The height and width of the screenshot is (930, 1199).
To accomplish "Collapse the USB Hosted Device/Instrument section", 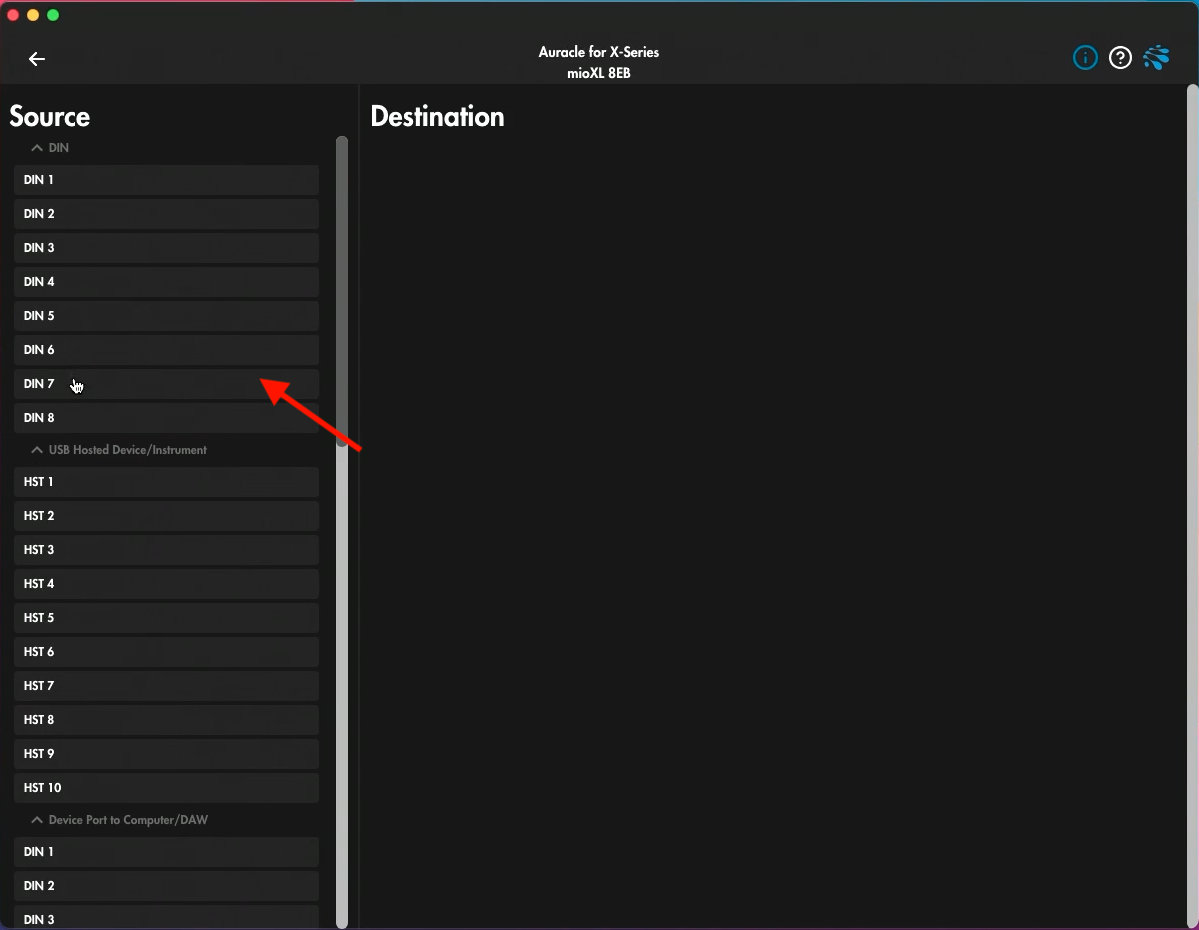I will (x=37, y=450).
